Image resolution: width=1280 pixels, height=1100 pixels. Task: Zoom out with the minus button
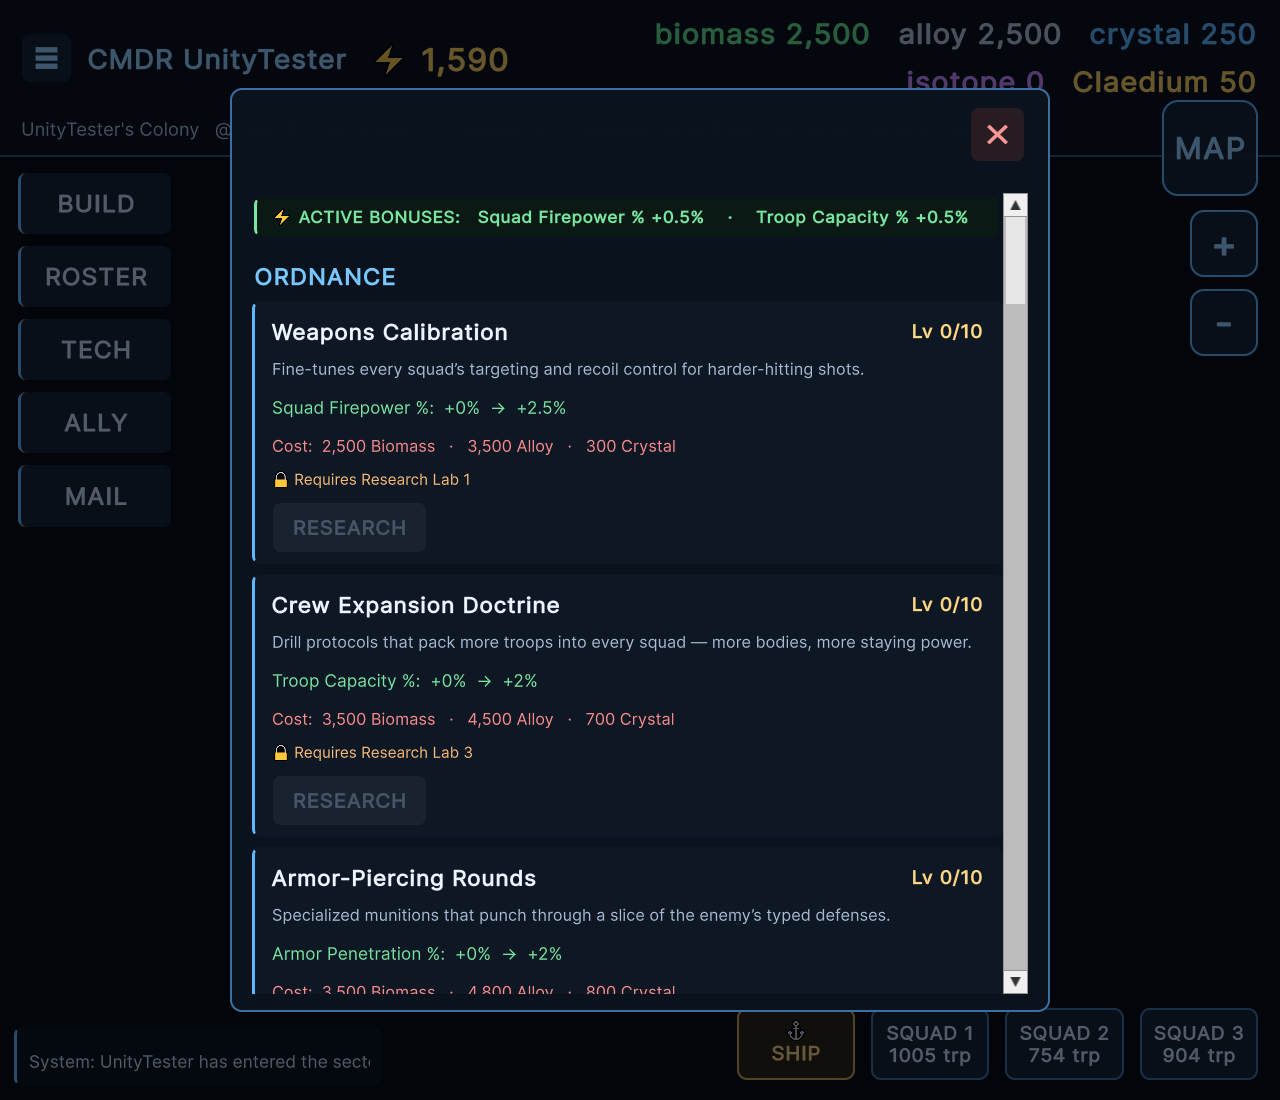coord(1224,323)
